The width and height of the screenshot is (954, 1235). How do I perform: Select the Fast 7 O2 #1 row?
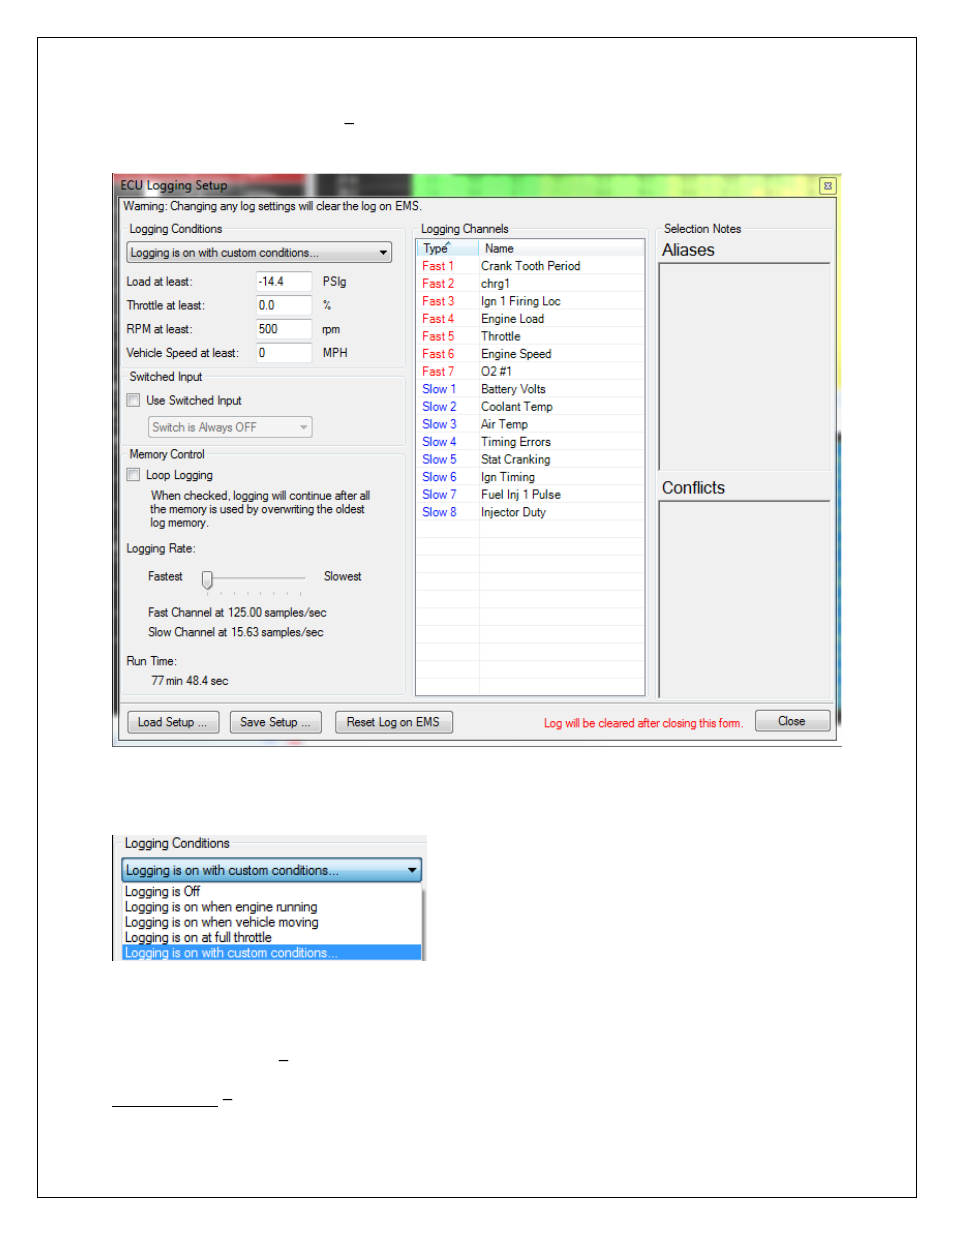coord(530,371)
